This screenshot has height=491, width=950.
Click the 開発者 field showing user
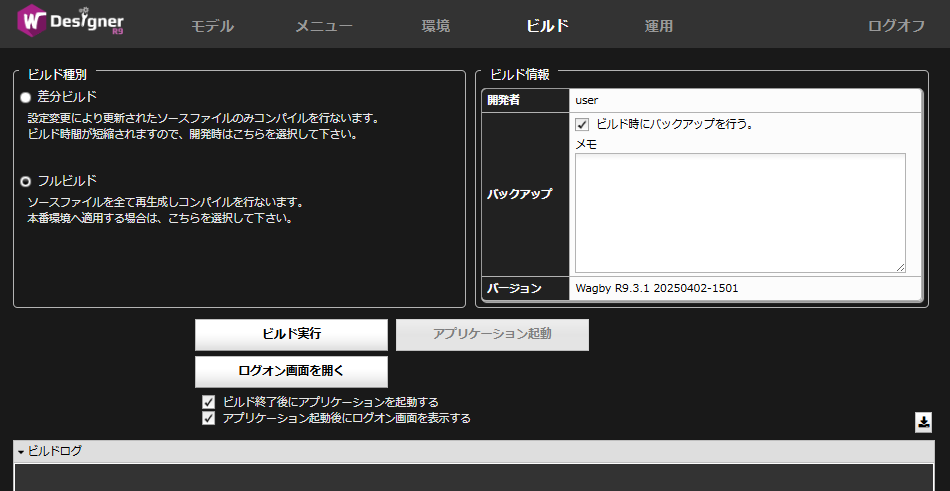(x=745, y=100)
